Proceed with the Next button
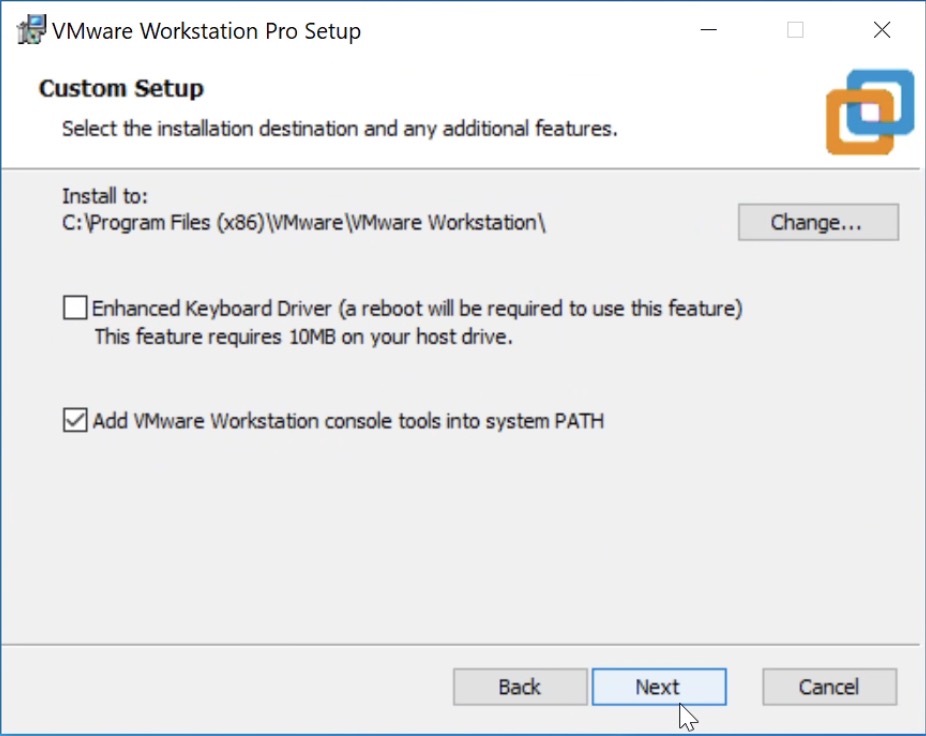 [x=658, y=687]
